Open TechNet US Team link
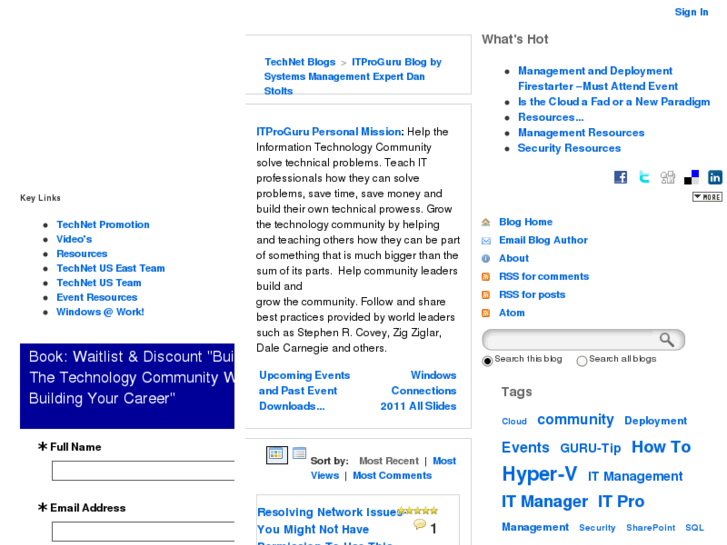The height and width of the screenshot is (545, 727). click(99, 282)
